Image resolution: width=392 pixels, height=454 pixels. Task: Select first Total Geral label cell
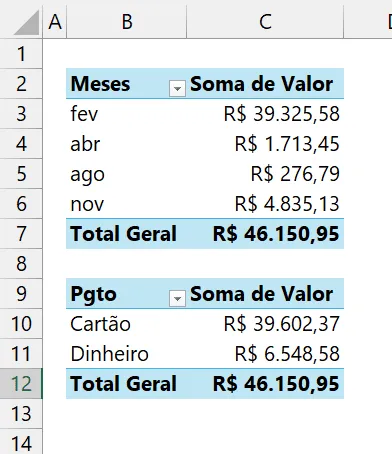(126, 234)
